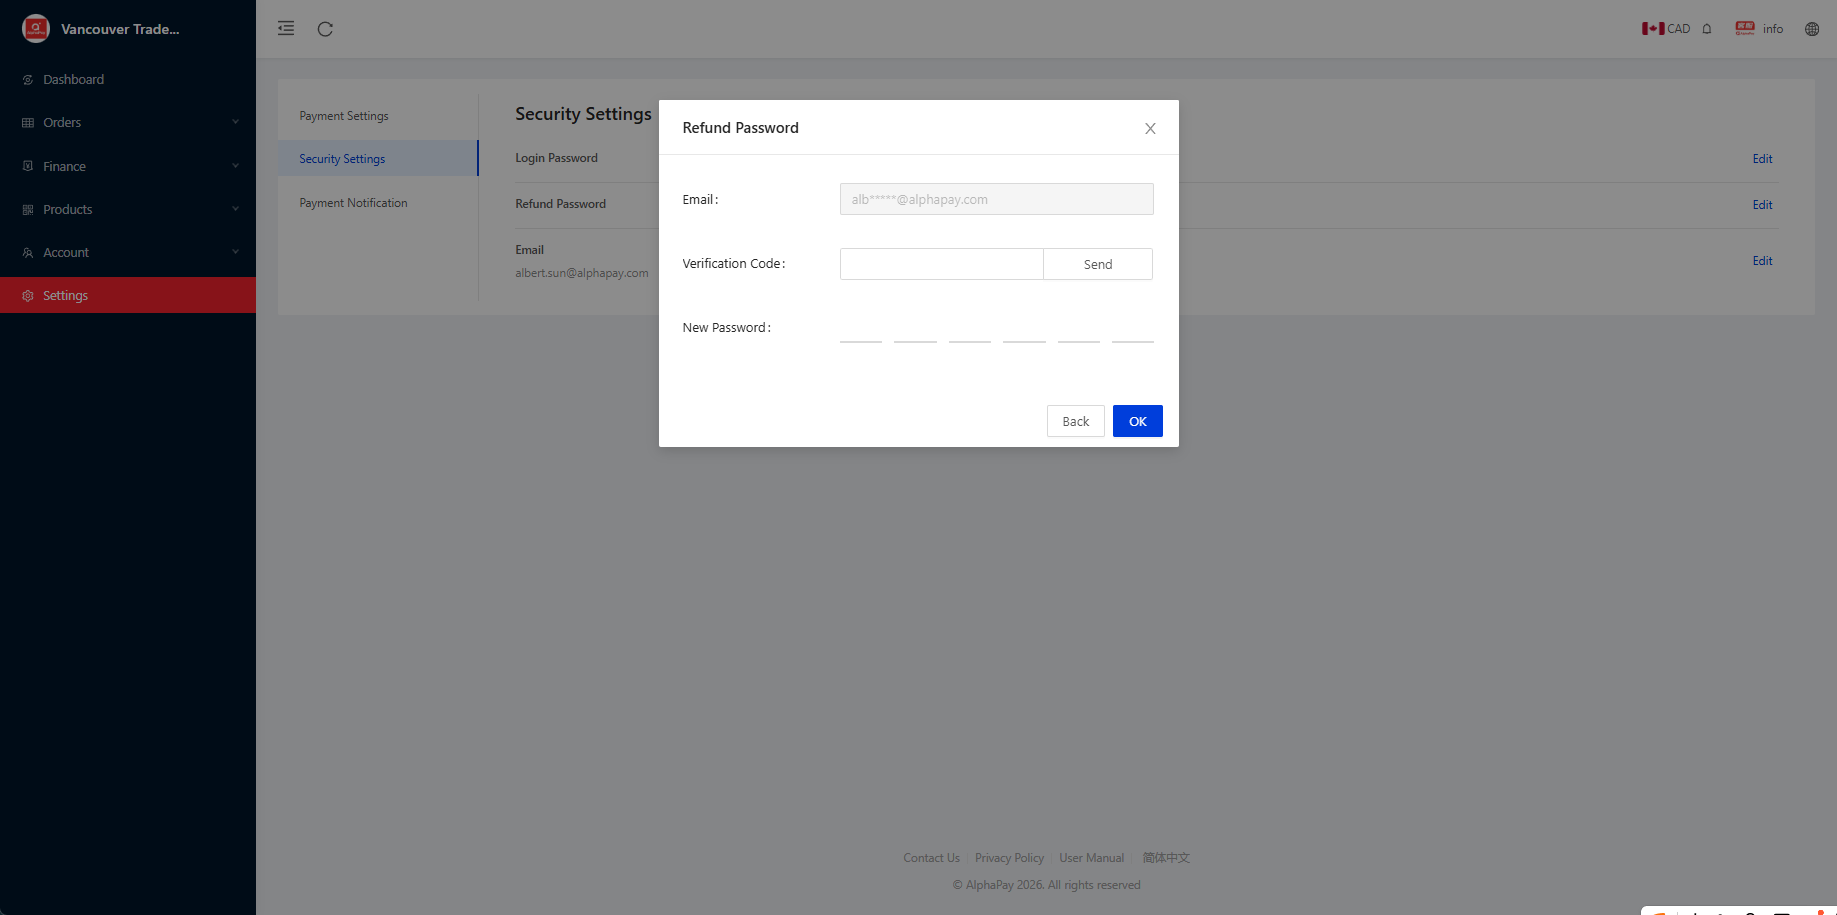Click the first New Password digit box
1837x915 pixels.
(x=860, y=328)
